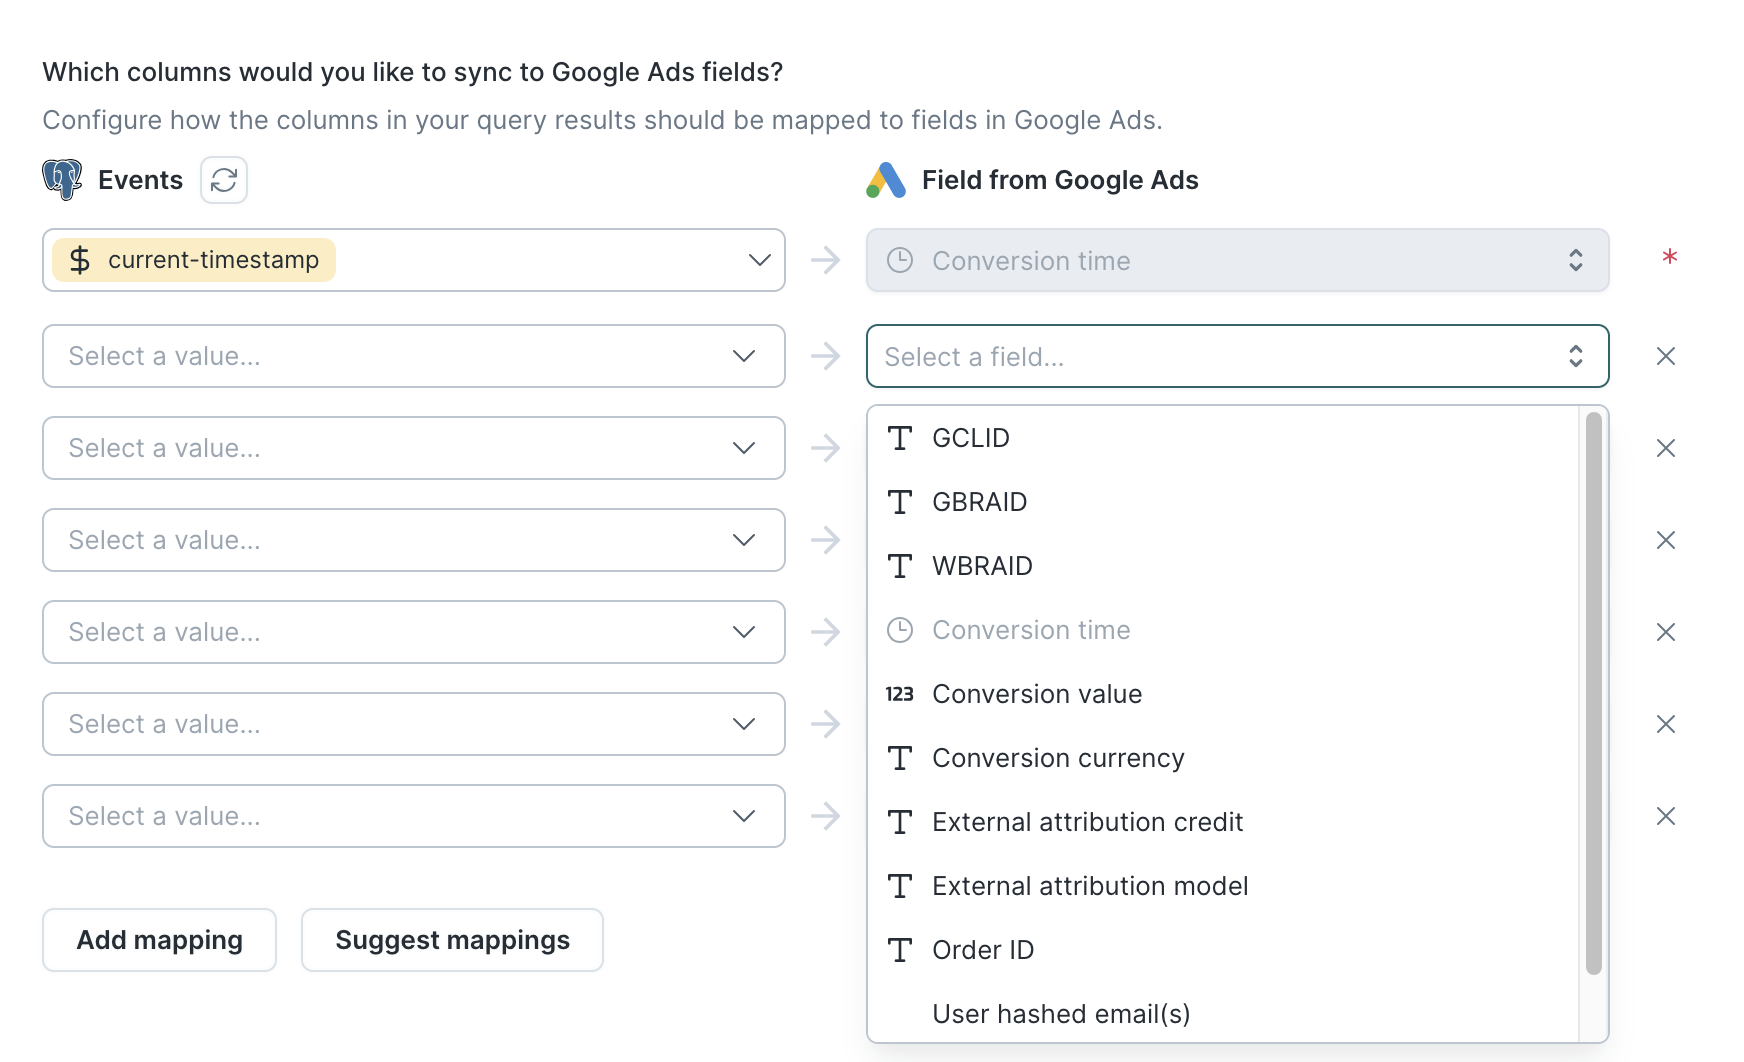Viewport: 1744px width, 1062px height.
Task: Open the first empty Select a value dropdown
Action: pyautogui.click(x=414, y=356)
